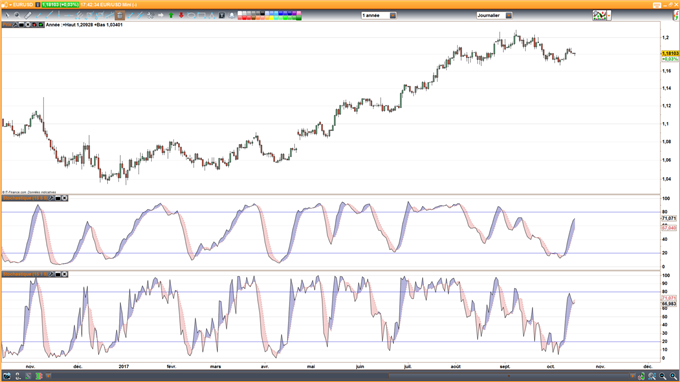Click the traffic-light icon at right edge
This screenshot has height=382, width=680.
coord(676,16)
